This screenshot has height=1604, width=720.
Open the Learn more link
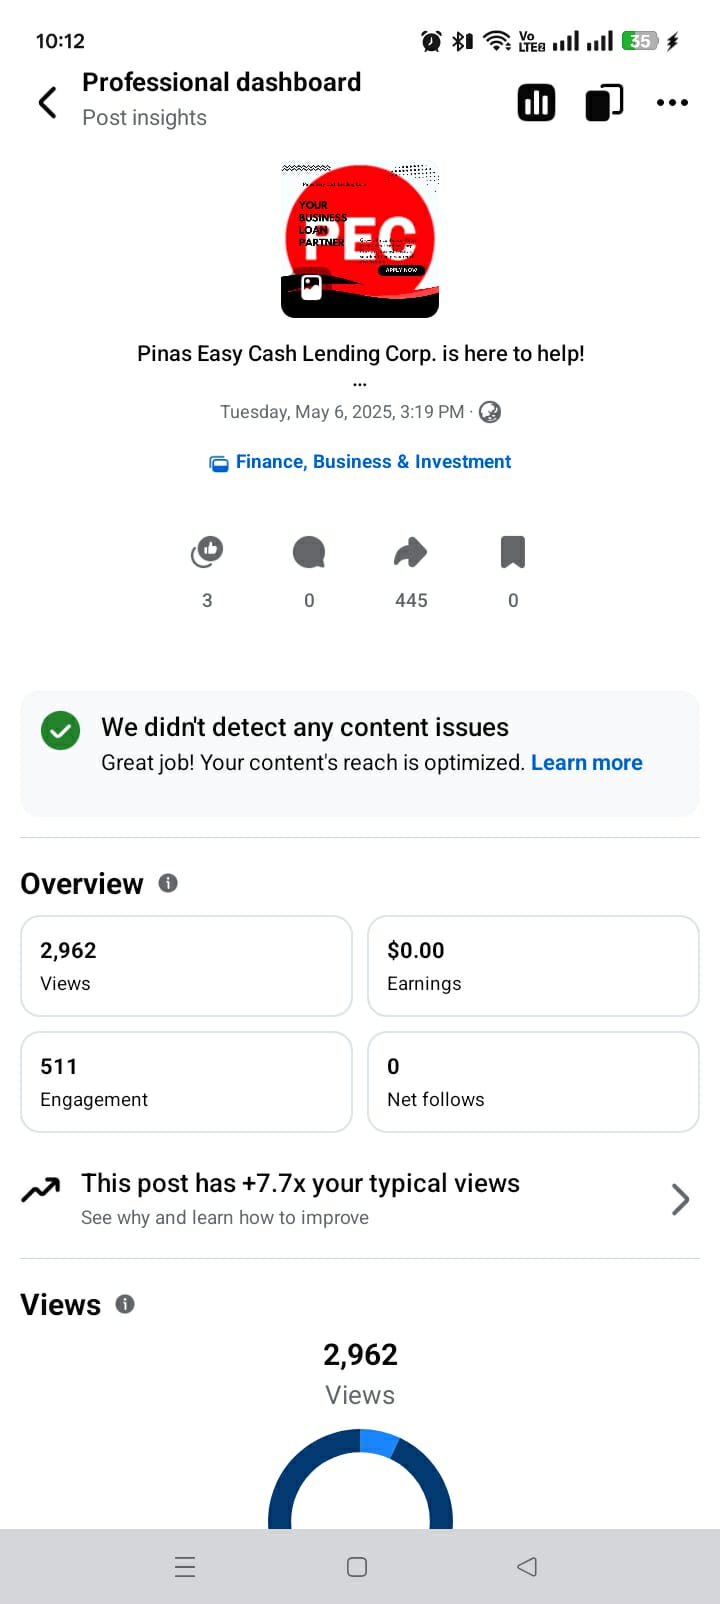pos(586,763)
